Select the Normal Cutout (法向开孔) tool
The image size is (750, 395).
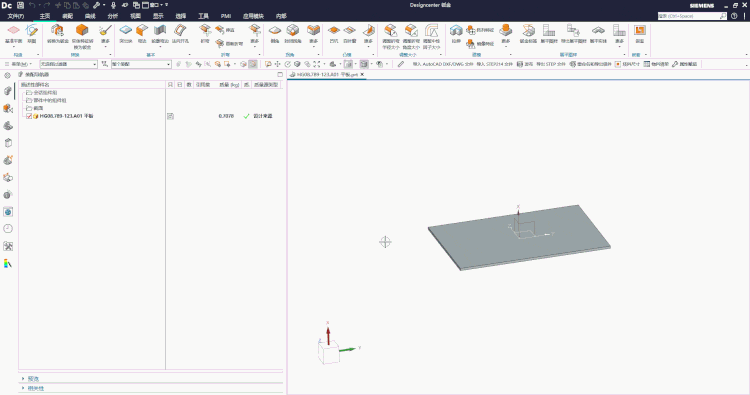pos(180,33)
